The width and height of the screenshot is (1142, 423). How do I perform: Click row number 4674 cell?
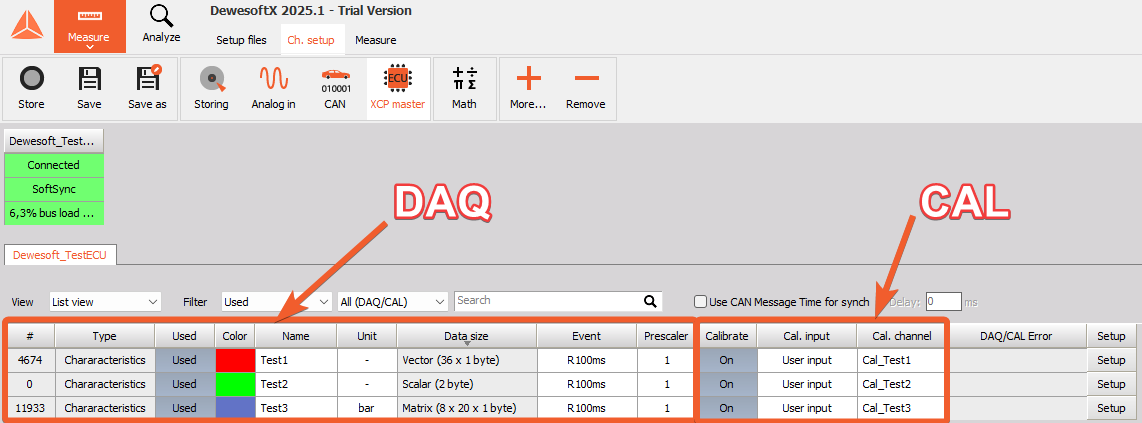[x=30, y=360]
